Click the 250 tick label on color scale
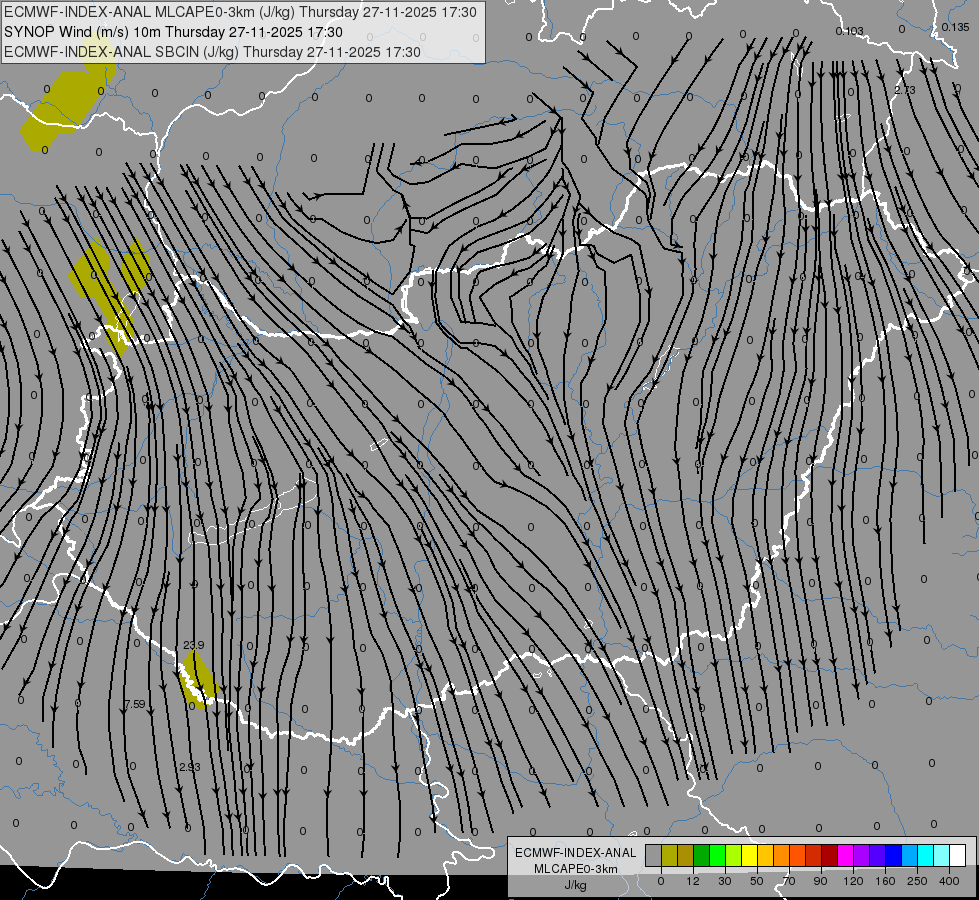The width and height of the screenshot is (979, 900). click(x=917, y=881)
